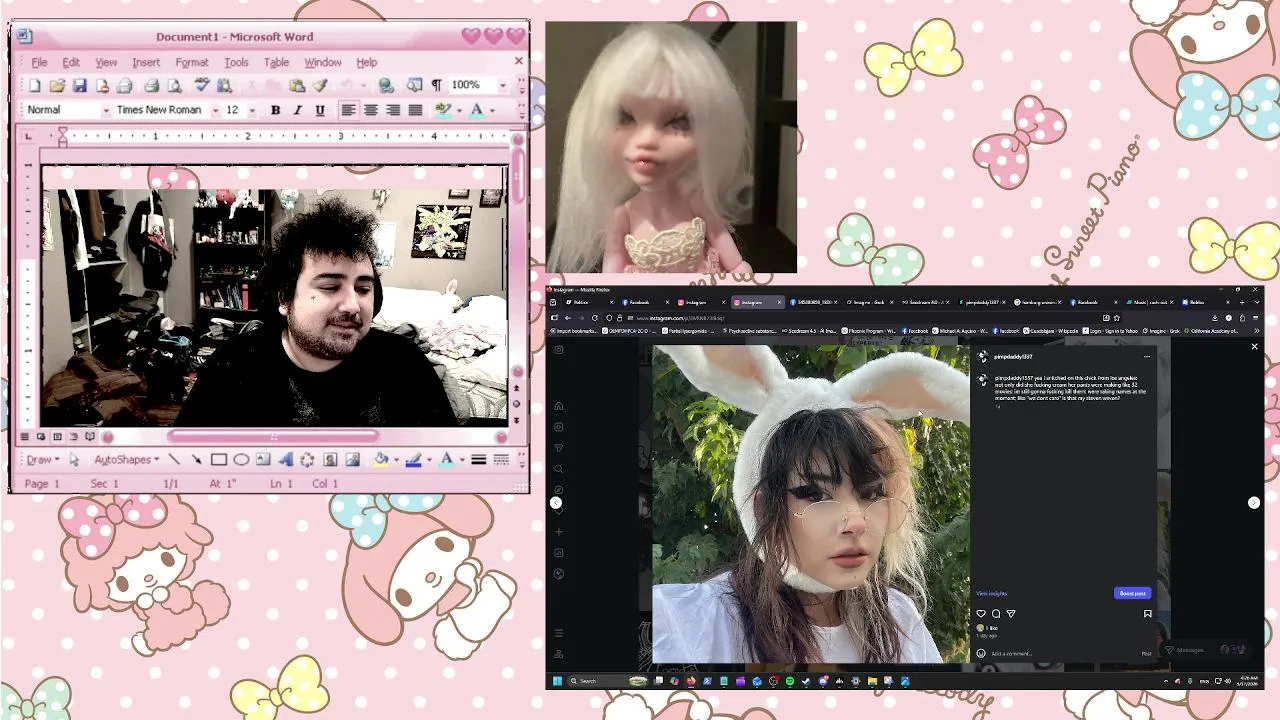Expand highlight color dropdown arrow
Screen dimensions: 1280x720
458,110
